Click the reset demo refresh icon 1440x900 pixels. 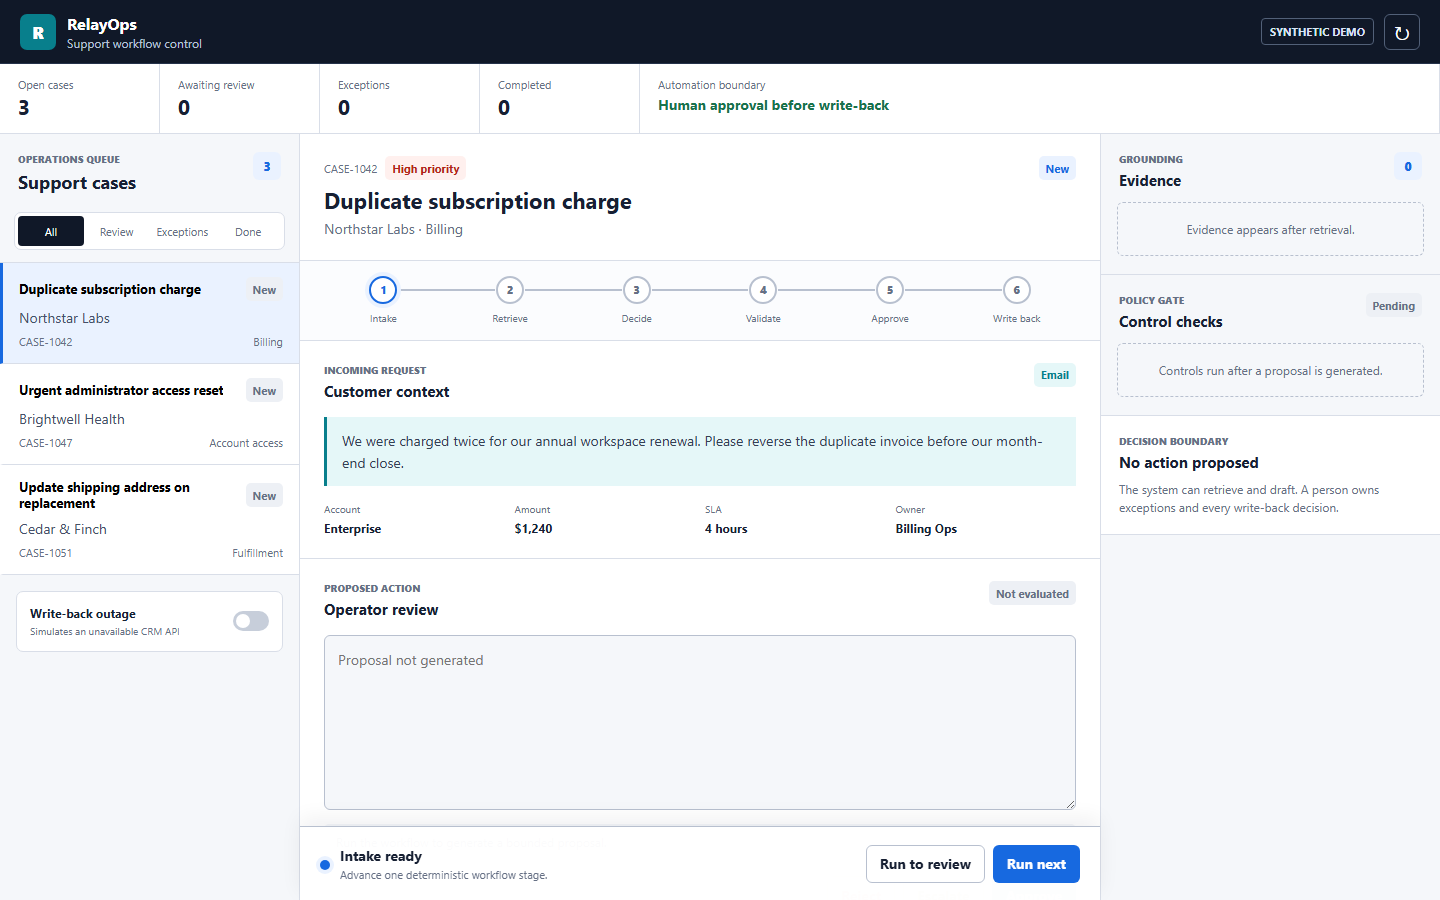point(1402,32)
